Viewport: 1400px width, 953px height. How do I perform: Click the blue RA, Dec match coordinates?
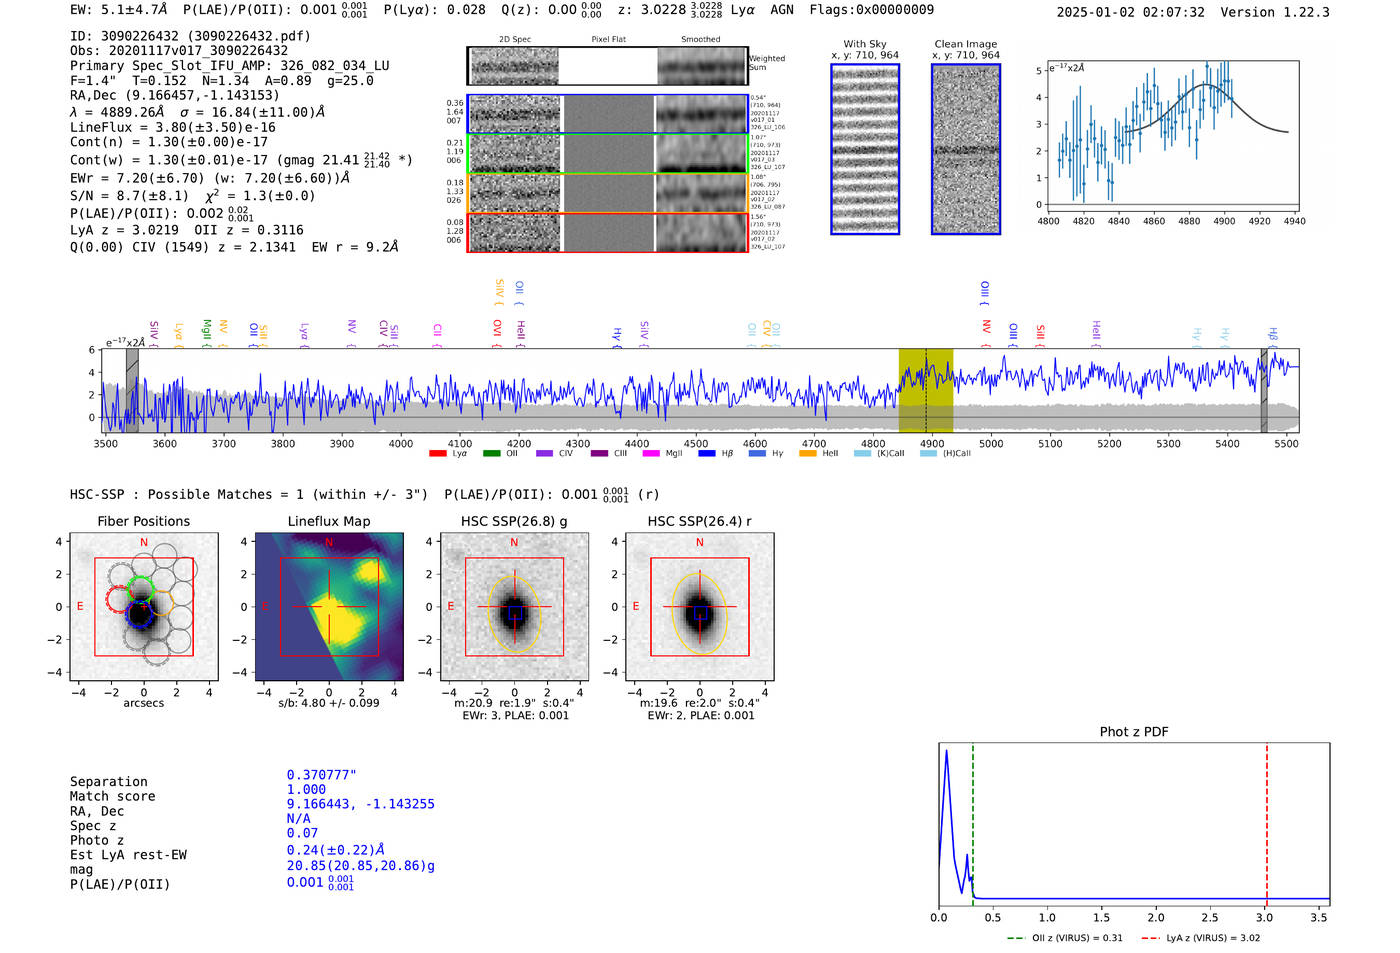pos(360,804)
